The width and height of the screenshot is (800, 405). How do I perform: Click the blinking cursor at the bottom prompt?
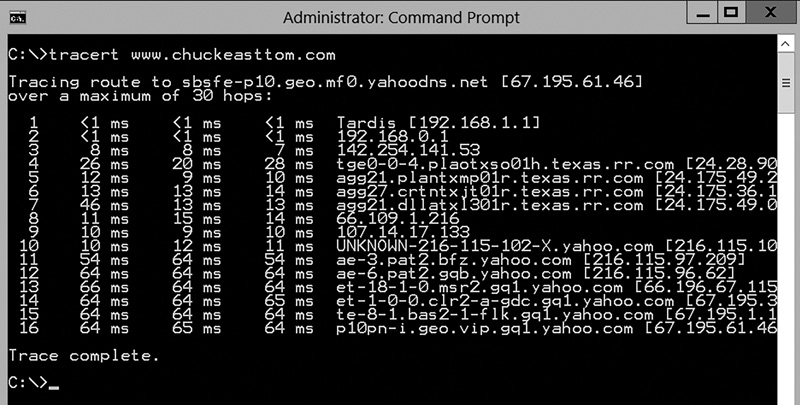[x=53, y=385]
